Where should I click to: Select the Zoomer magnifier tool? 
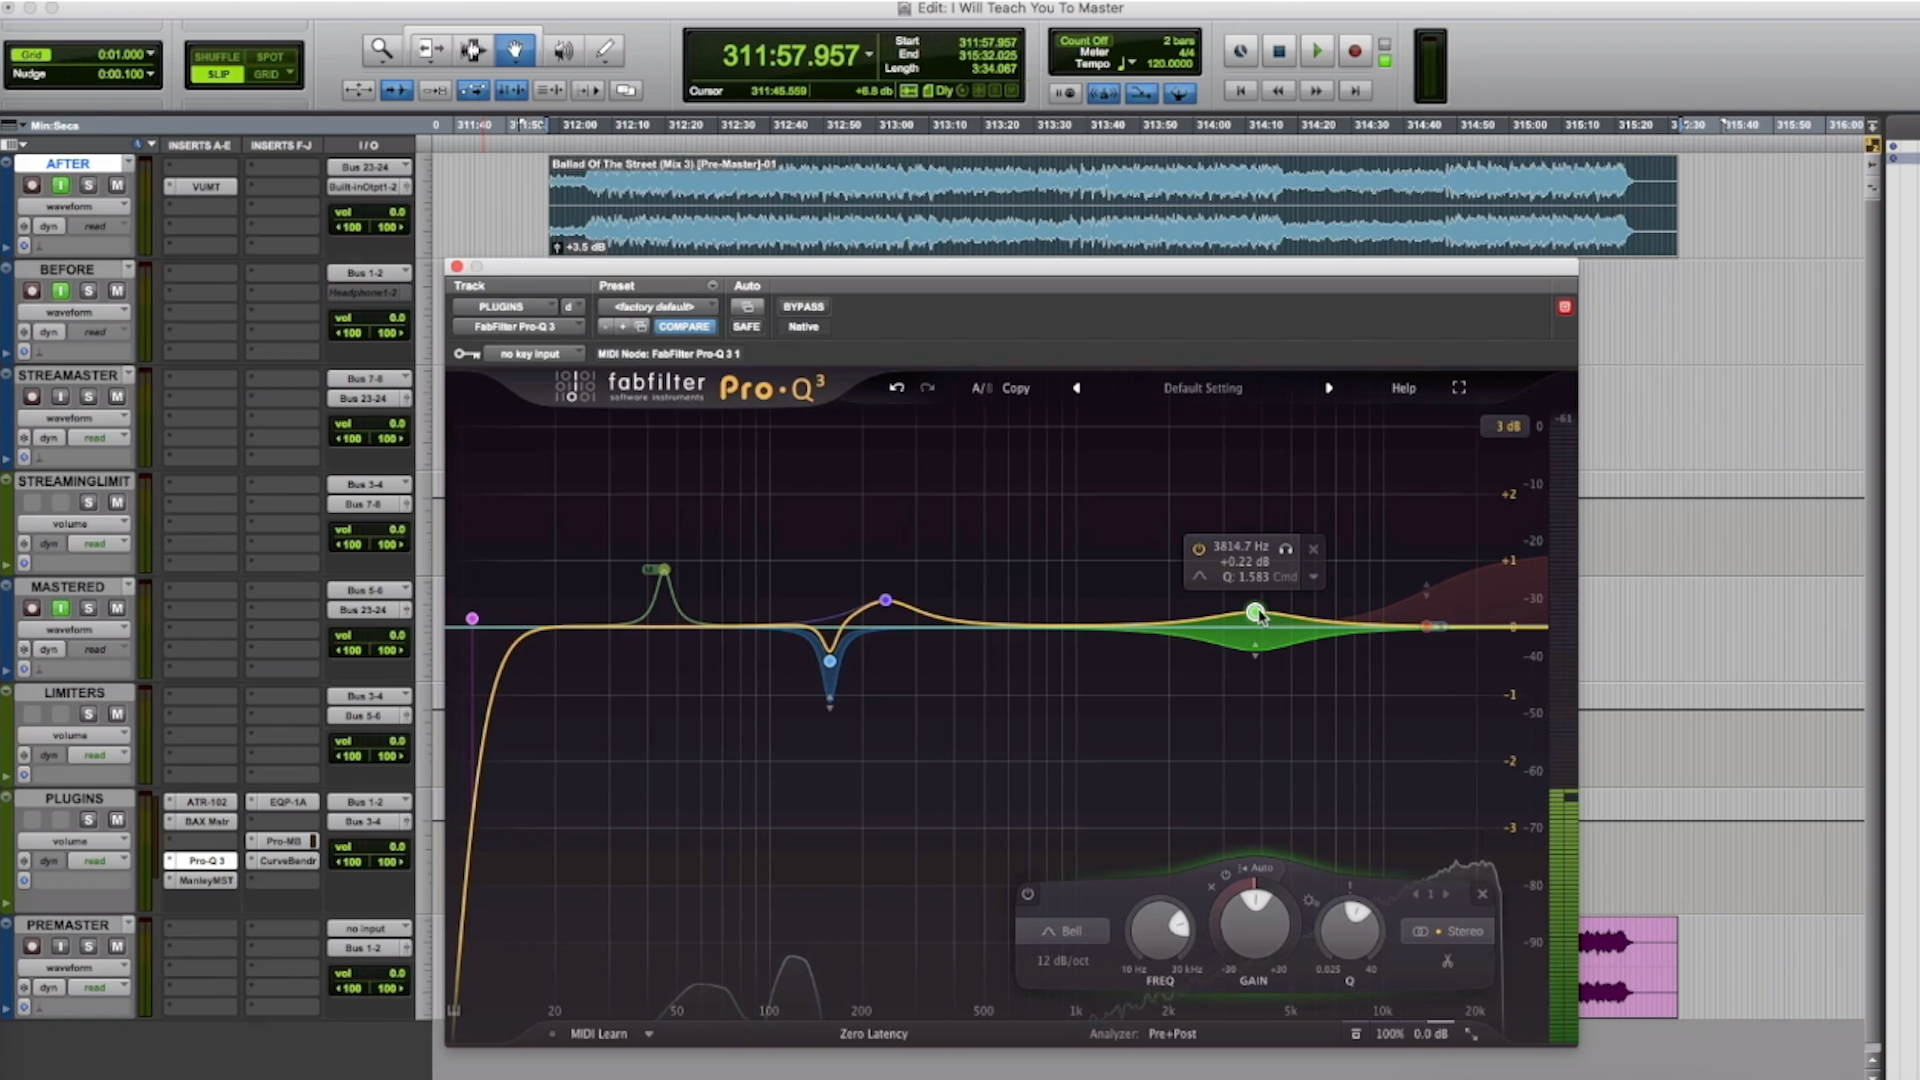coord(381,49)
